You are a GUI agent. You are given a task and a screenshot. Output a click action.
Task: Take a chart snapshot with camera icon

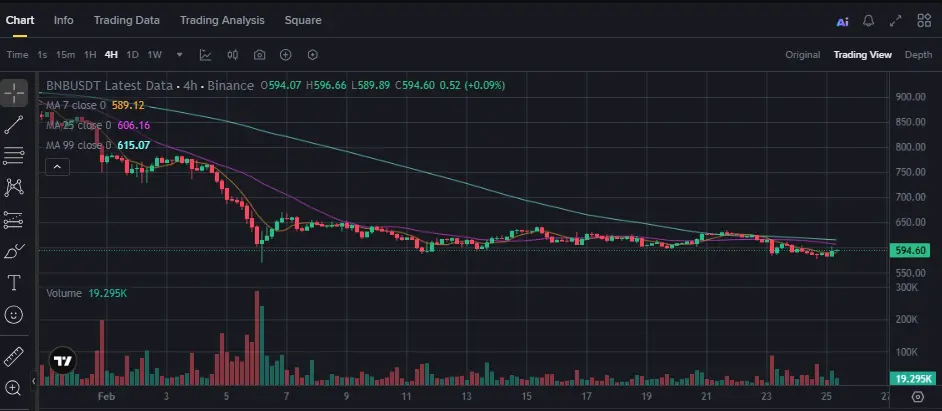tap(259, 55)
